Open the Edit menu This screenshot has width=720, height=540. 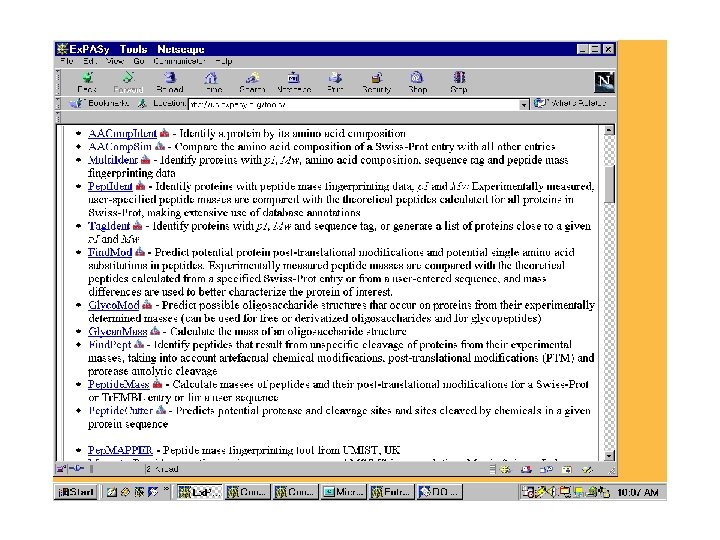click(x=89, y=61)
